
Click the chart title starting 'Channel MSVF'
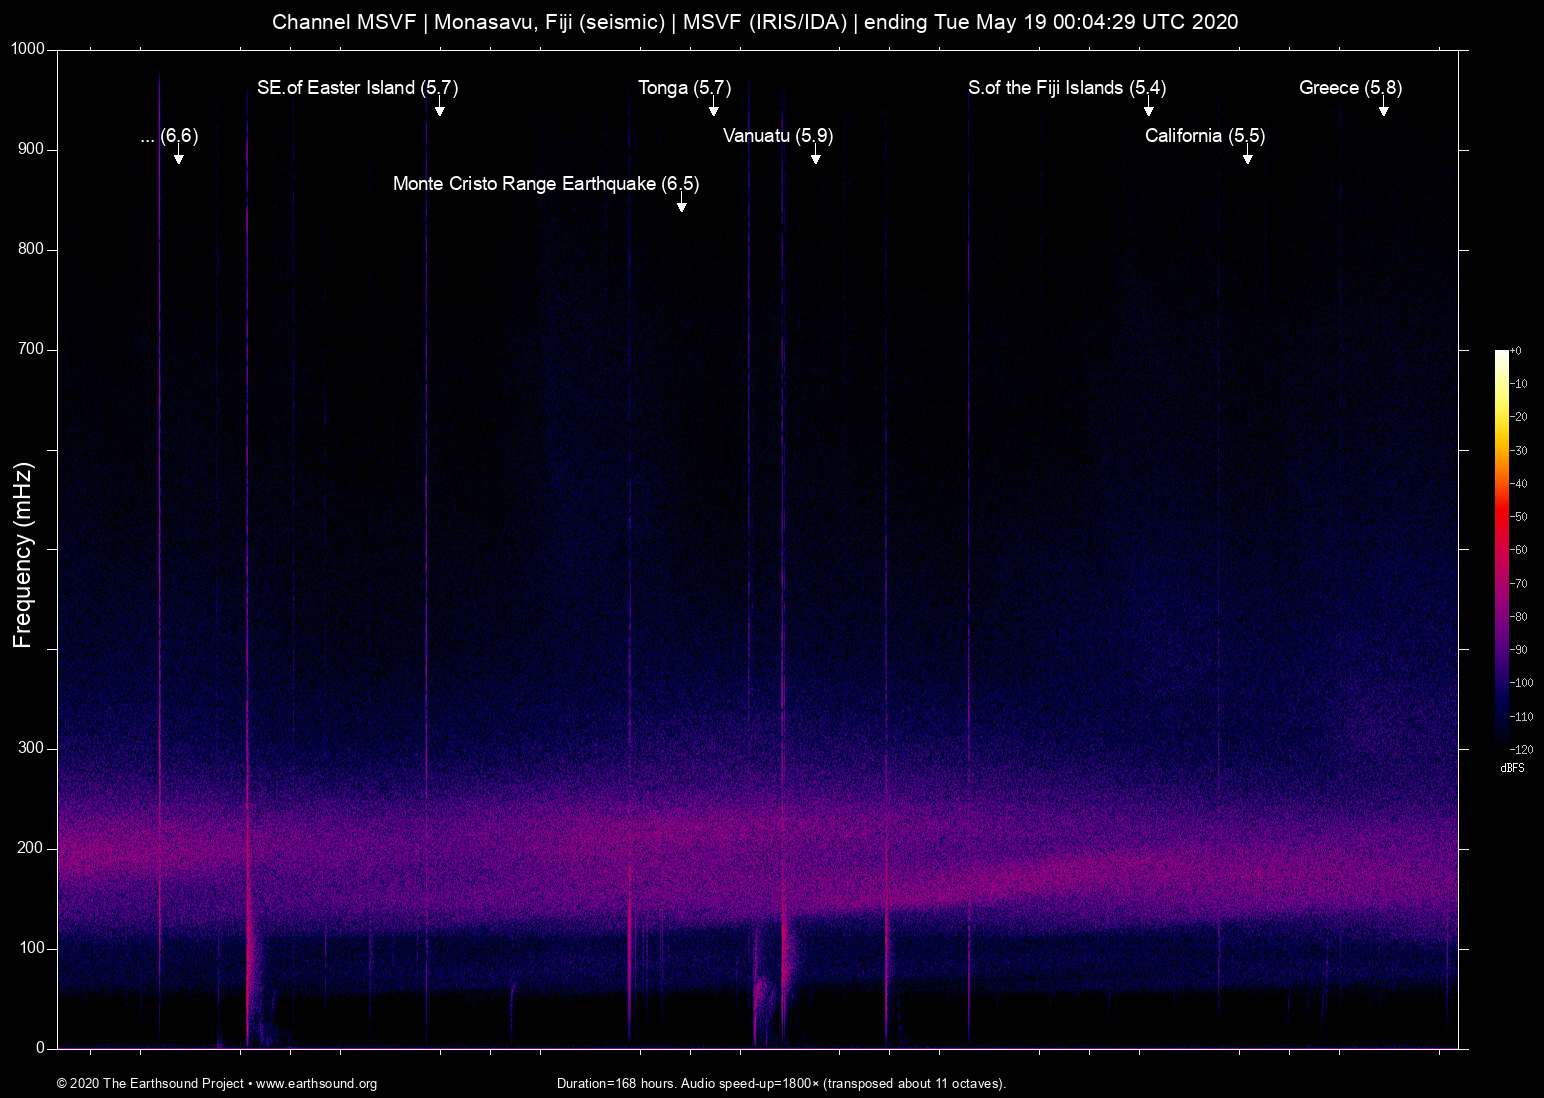point(755,22)
